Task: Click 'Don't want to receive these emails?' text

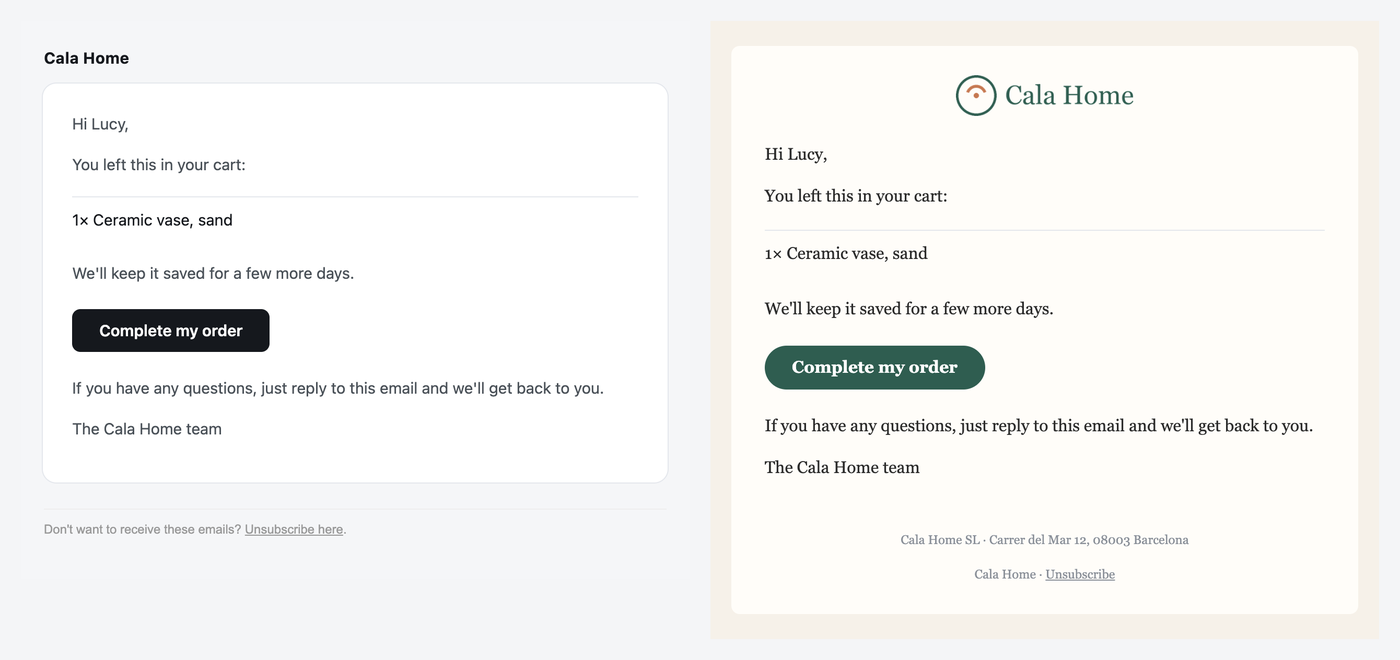Action: [x=142, y=529]
